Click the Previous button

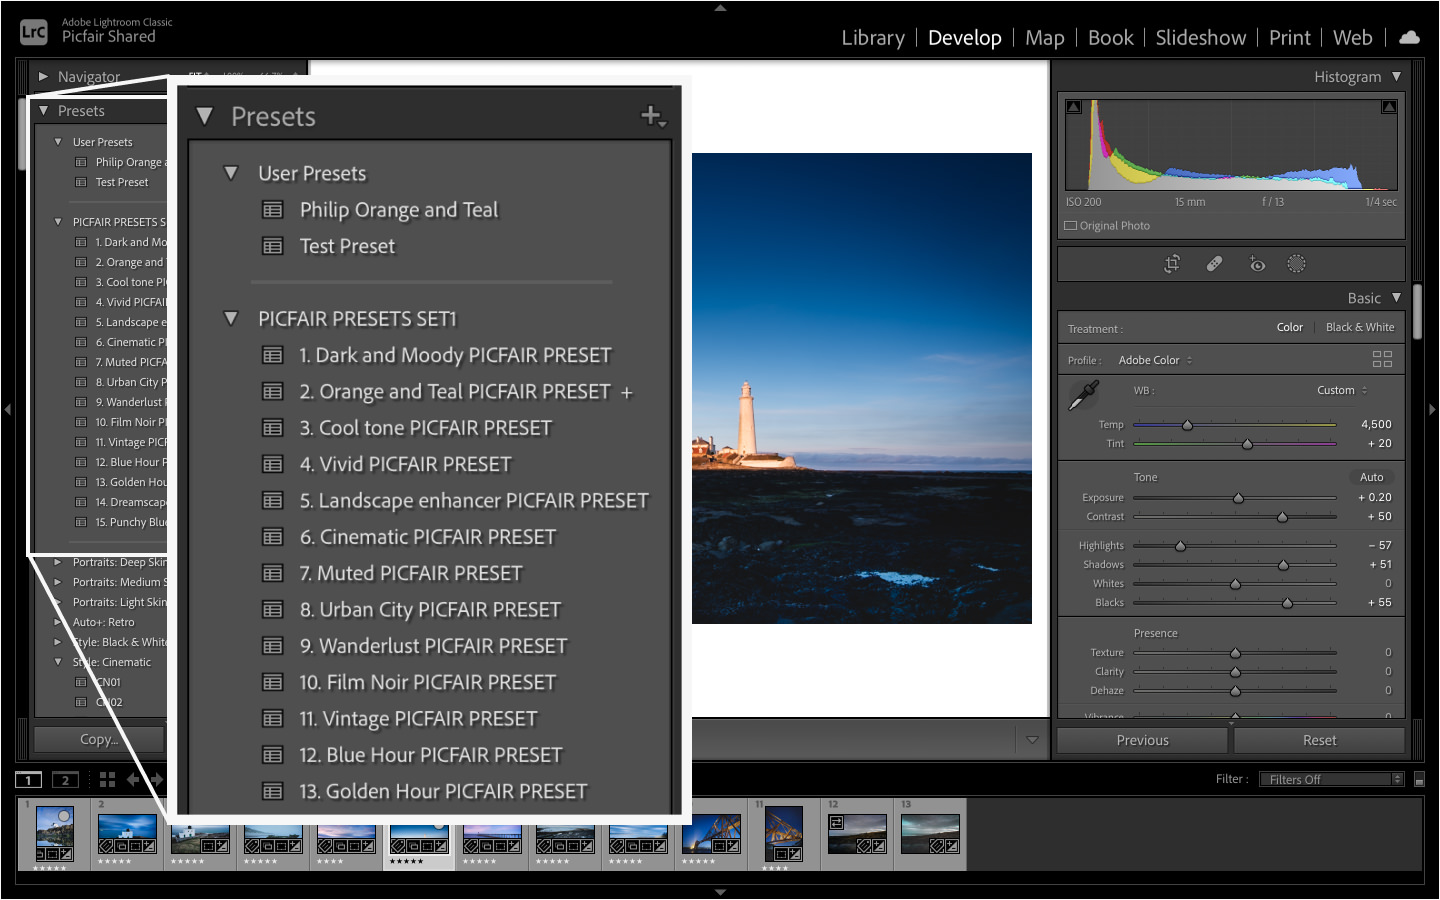click(x=1141, y=739)
